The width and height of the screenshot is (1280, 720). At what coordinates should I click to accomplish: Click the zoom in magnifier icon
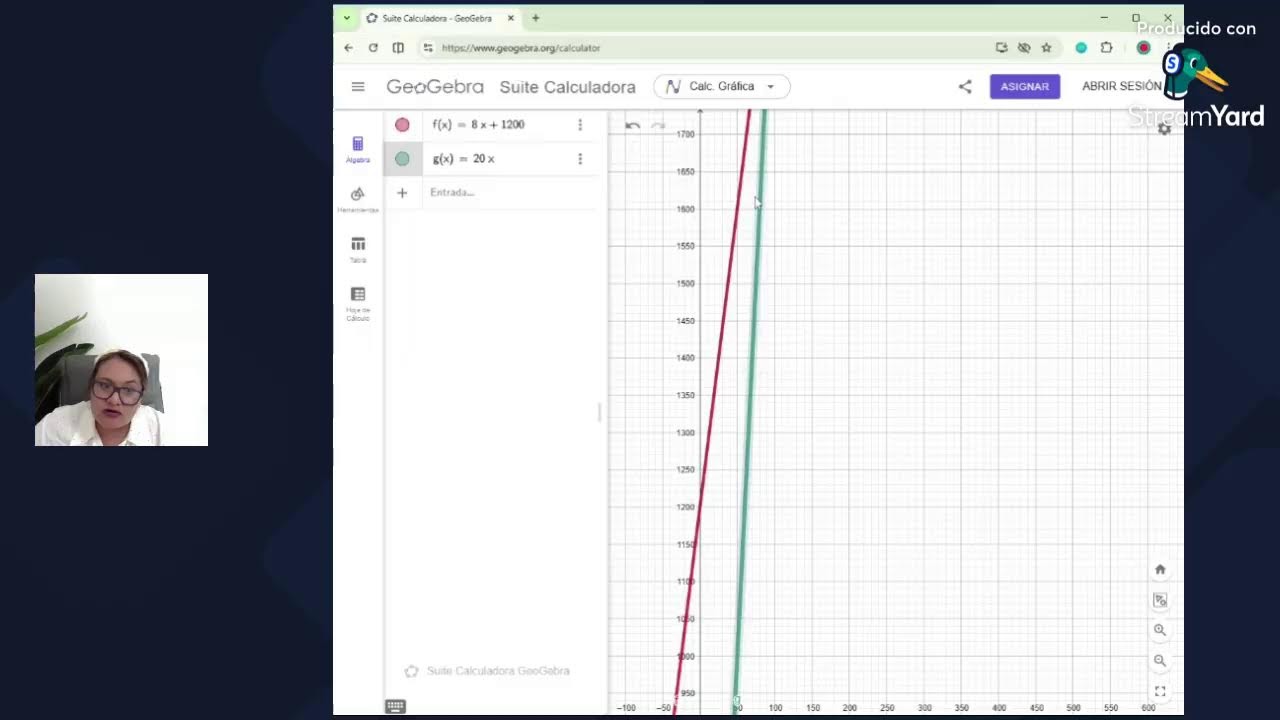[x=1160, y=630]
